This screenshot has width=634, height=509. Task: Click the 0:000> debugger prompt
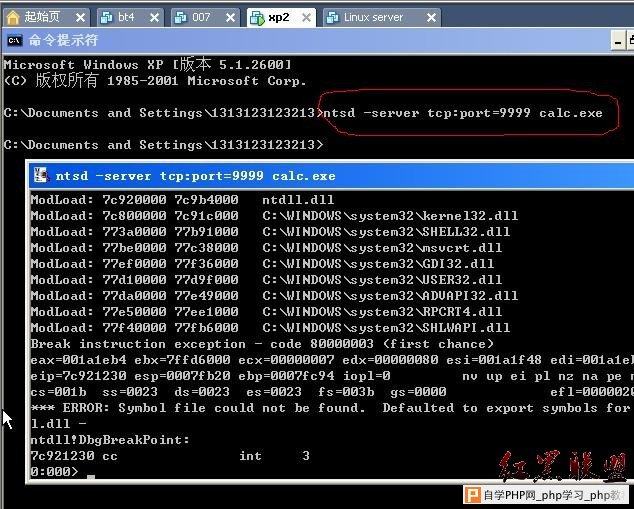[x=54, y=471]
